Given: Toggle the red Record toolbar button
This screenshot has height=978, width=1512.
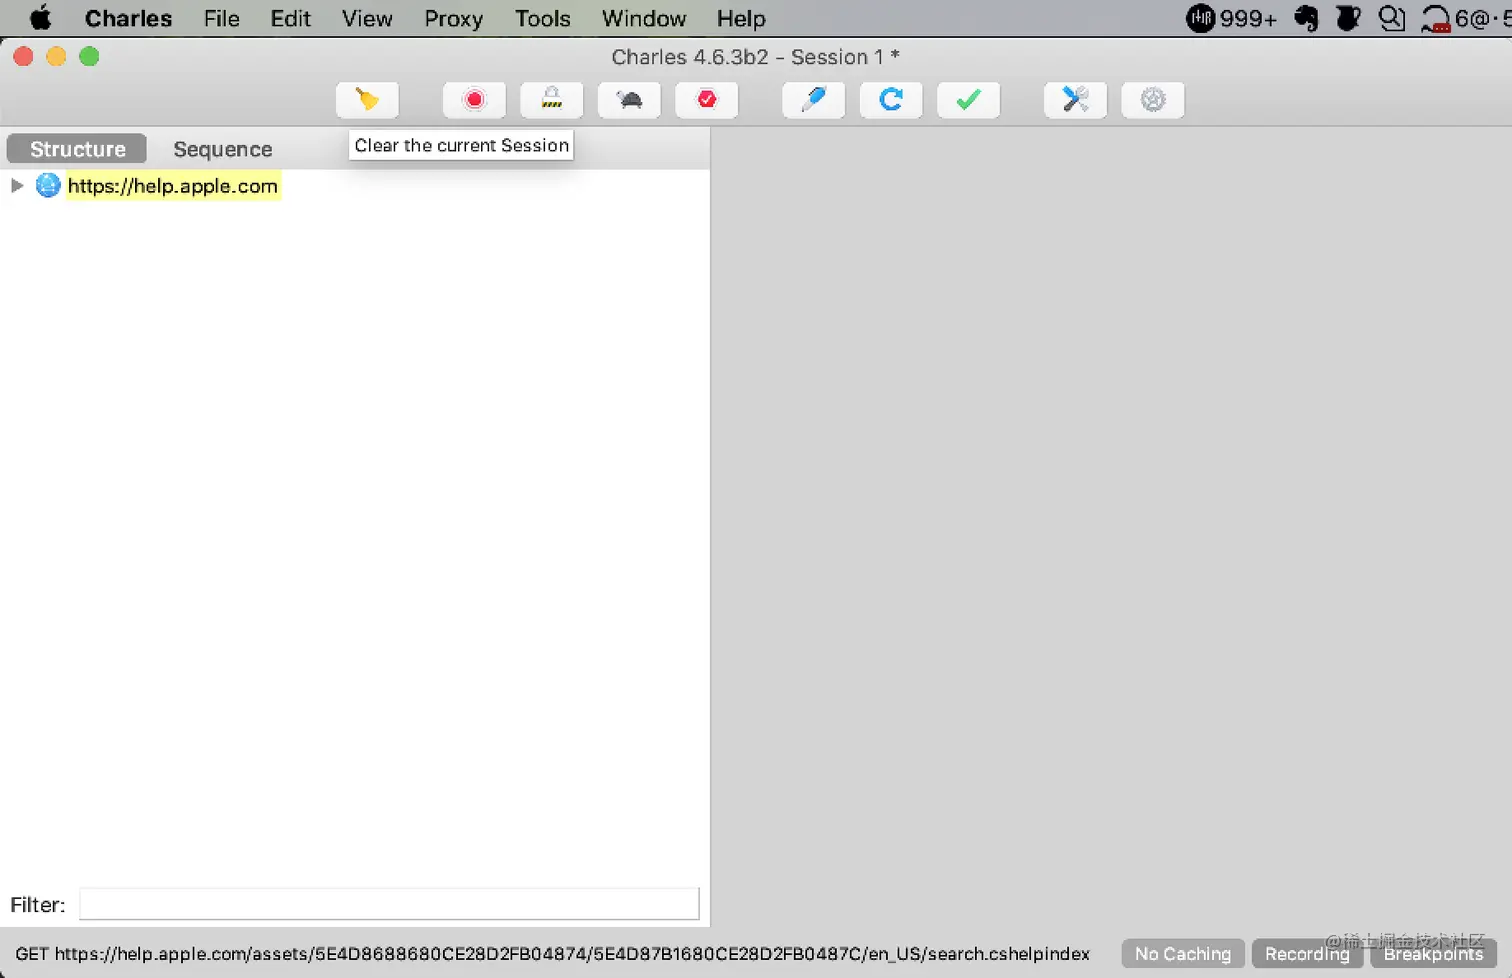Looking at the screenshot, I should click(x=474, y=100).
